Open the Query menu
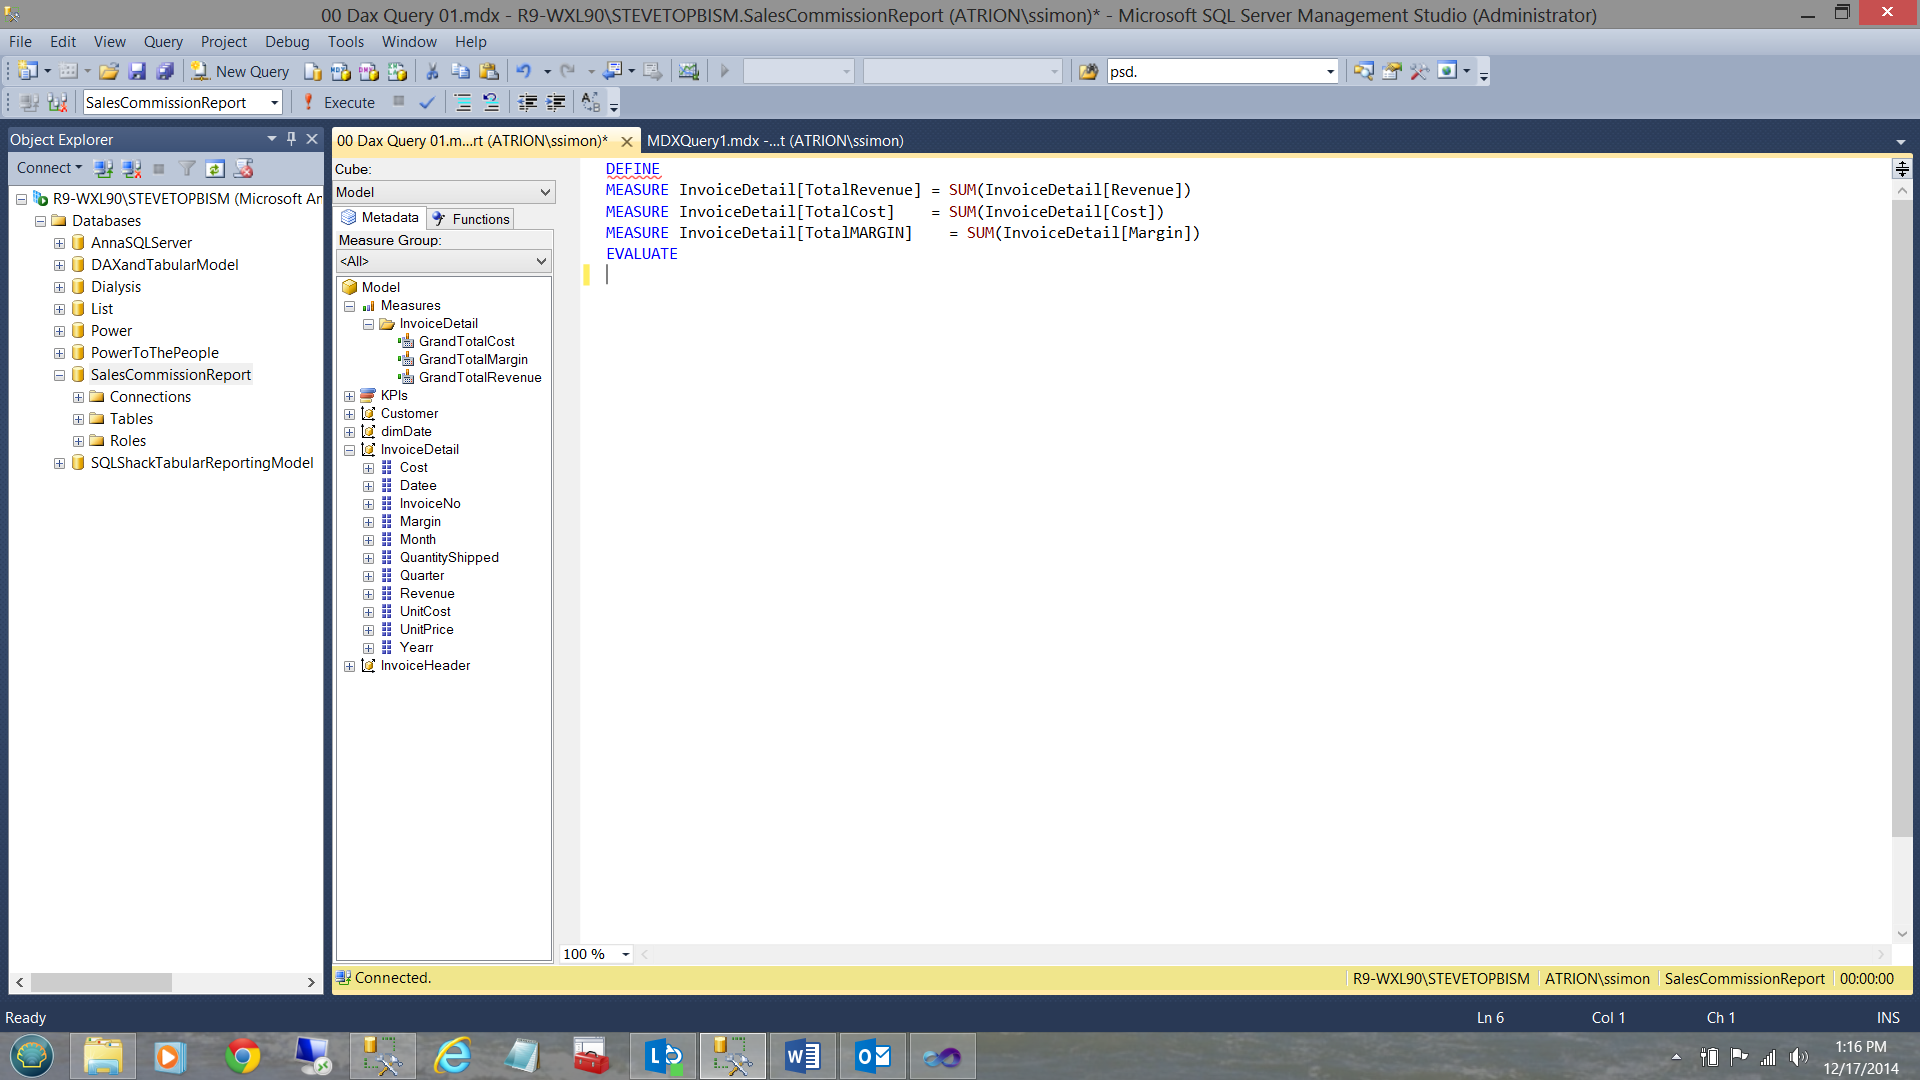The height and width of the screenshot is (1080, 1920). pyautogui.click(x=162, y=41)
